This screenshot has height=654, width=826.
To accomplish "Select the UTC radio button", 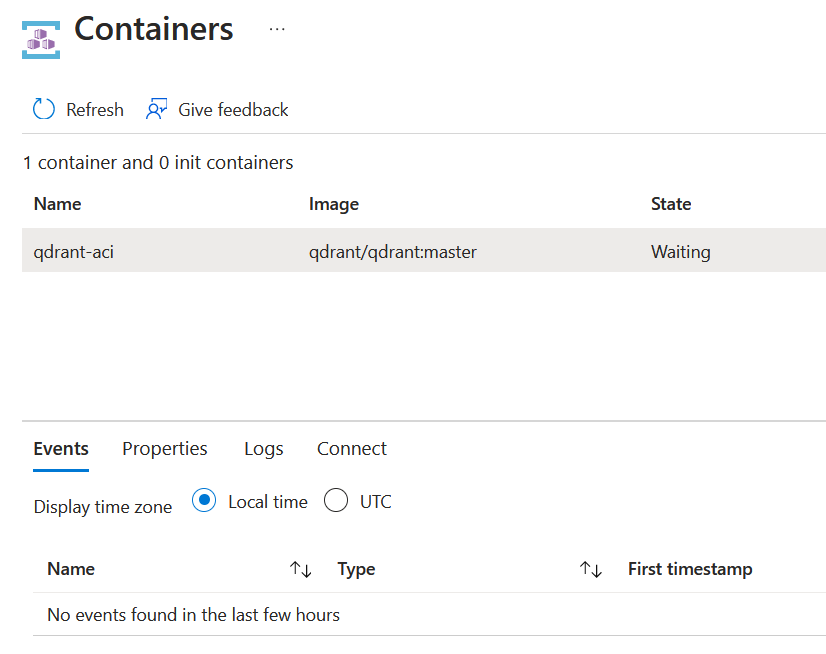I will [x=336, y=500].
